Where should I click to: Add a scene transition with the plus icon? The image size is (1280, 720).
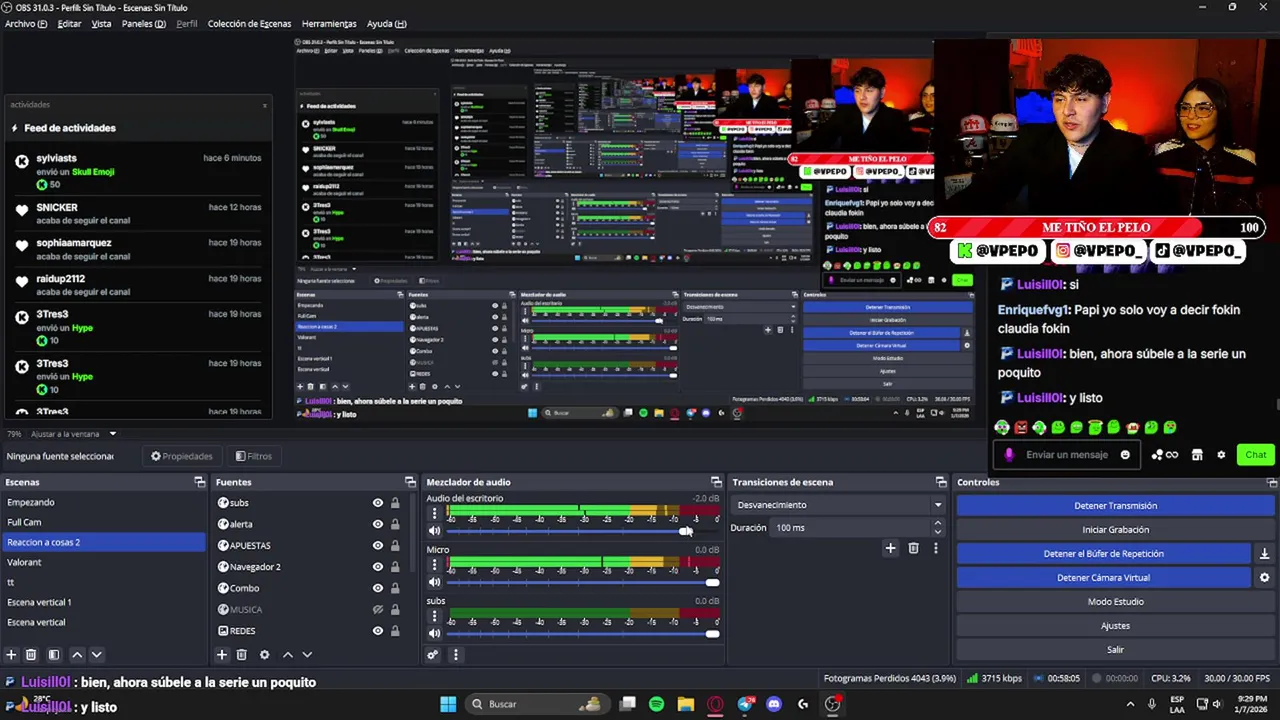pos(890,548)
